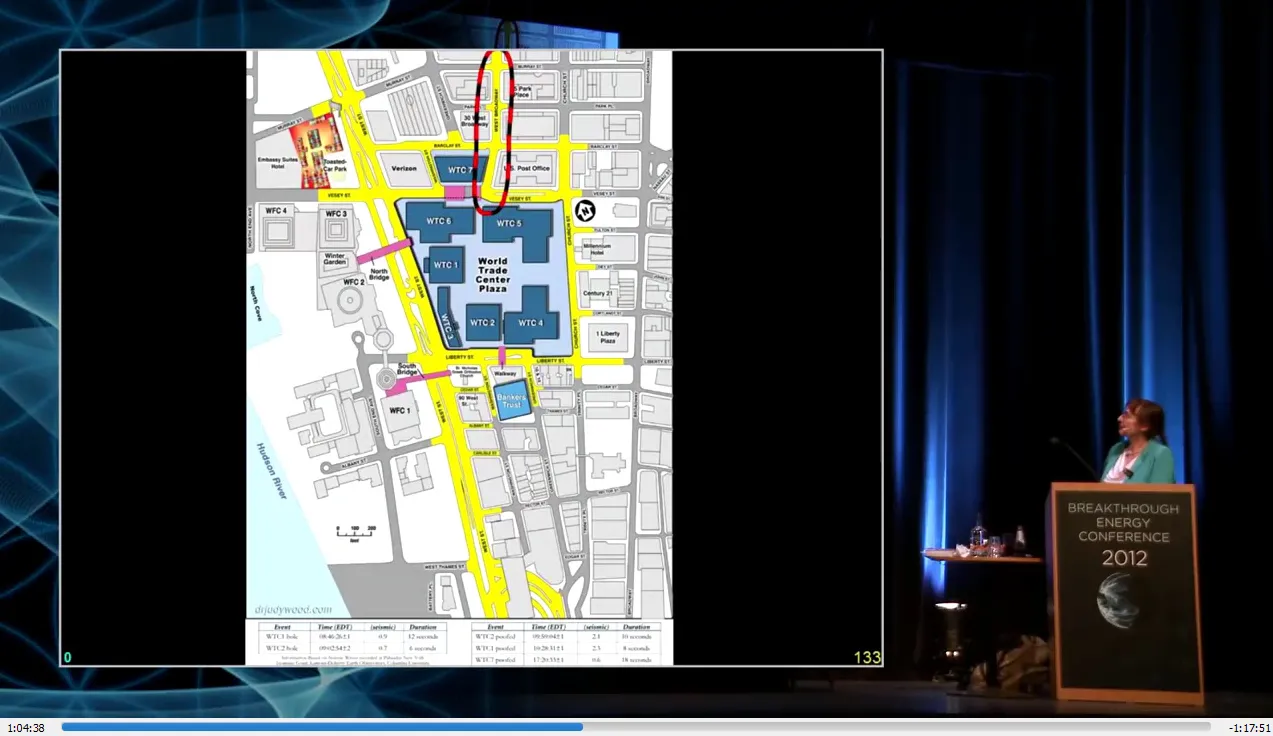This screenshot has width=1273, height=736.
Task: Click the Winter Garden label
Action: (334, 258)
